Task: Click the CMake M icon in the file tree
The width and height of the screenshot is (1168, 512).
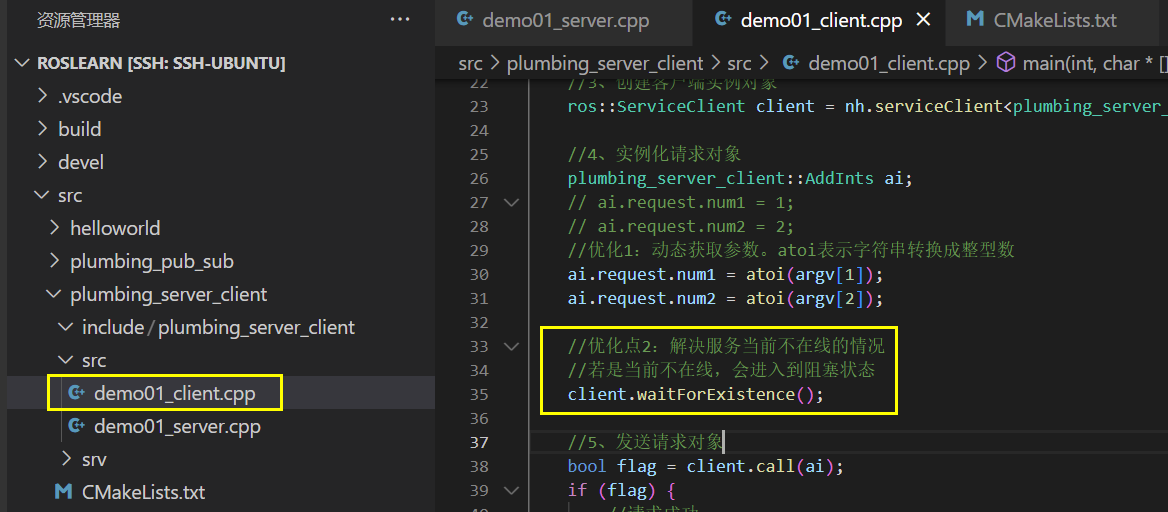Action: coord(64,493)
